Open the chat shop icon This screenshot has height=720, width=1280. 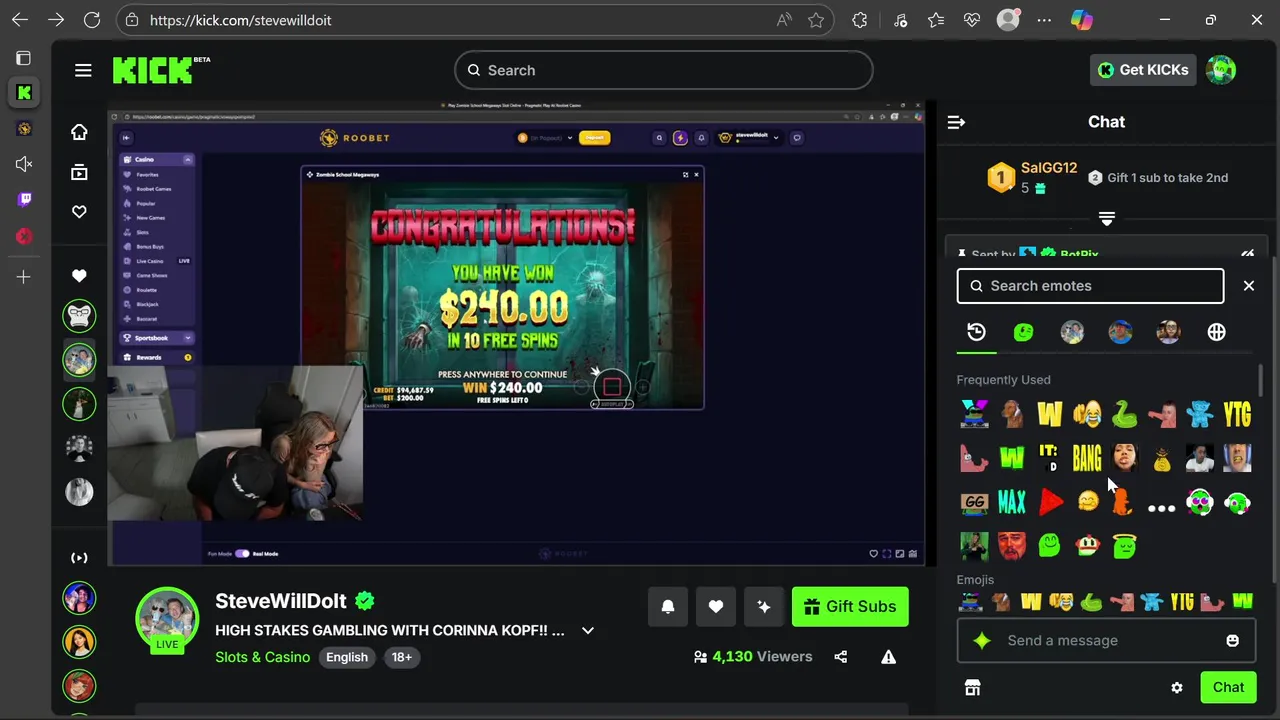click(x=972, y=688)
